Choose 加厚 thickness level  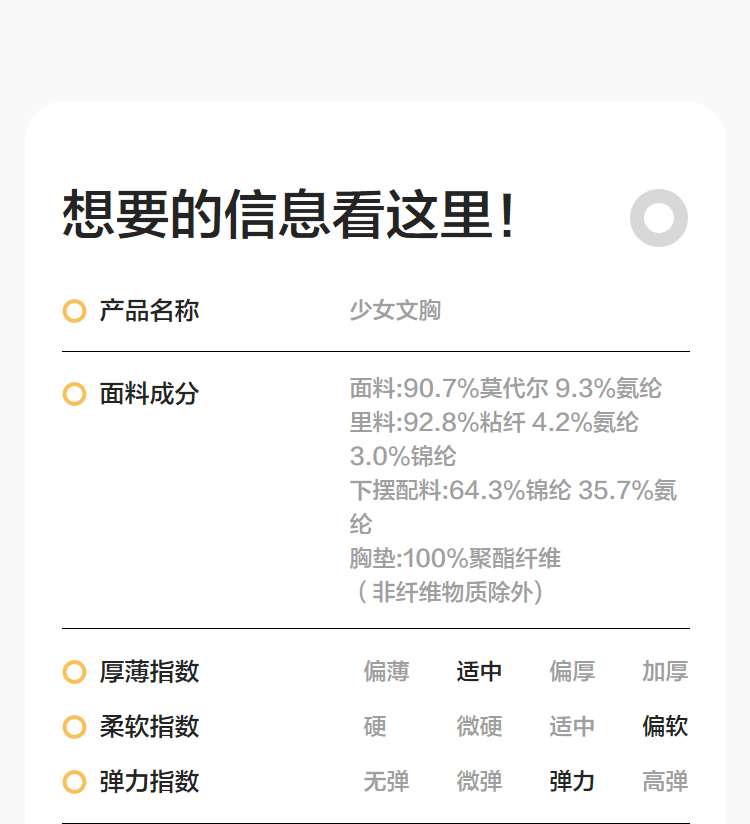coord(665,672)
